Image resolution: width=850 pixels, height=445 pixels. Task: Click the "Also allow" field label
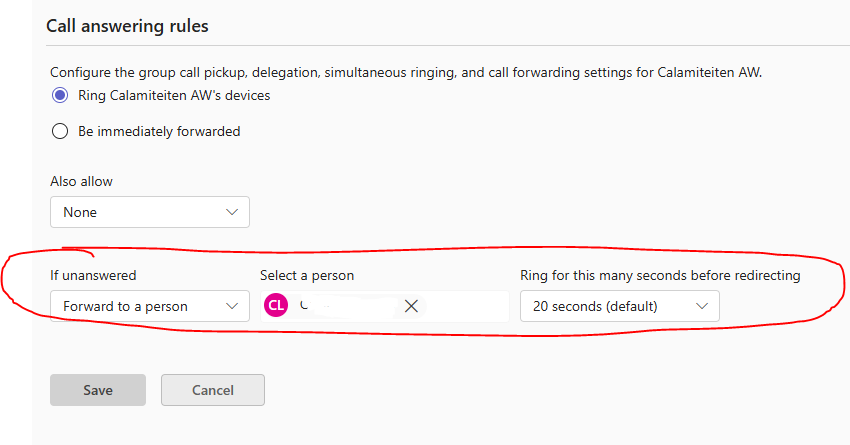81,181
